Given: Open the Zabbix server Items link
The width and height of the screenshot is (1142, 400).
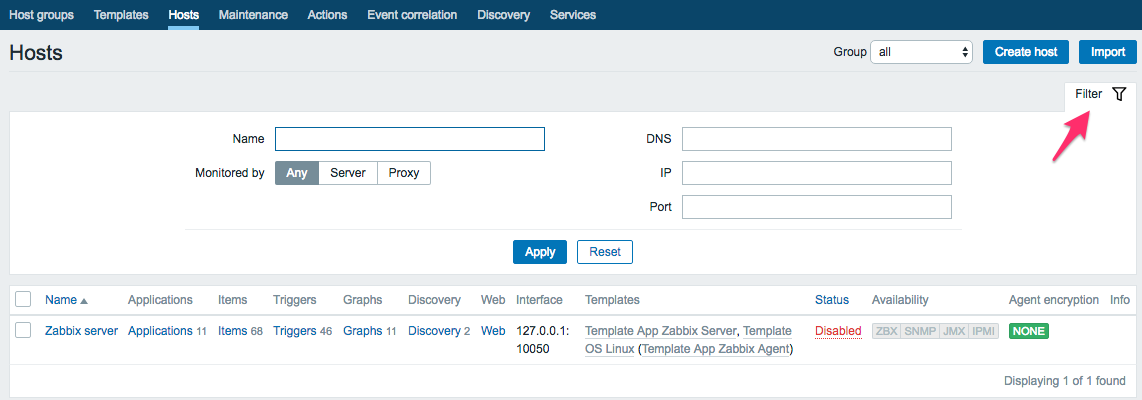Looking at the screenshot, I should click(233, 331).
